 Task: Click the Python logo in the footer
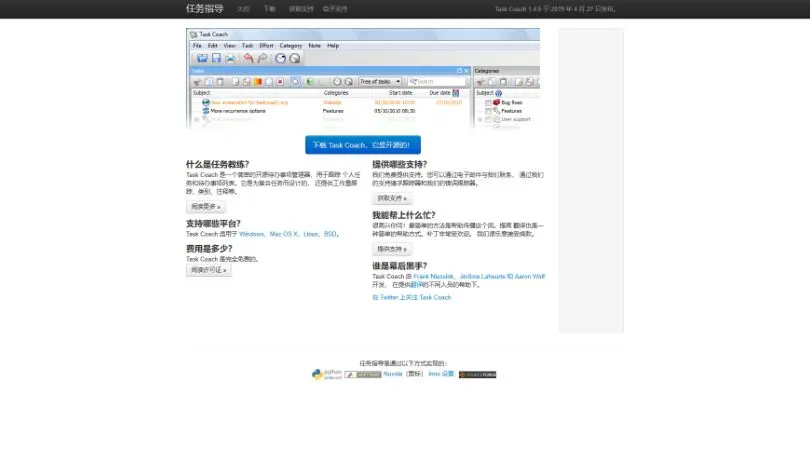point(326,374)
